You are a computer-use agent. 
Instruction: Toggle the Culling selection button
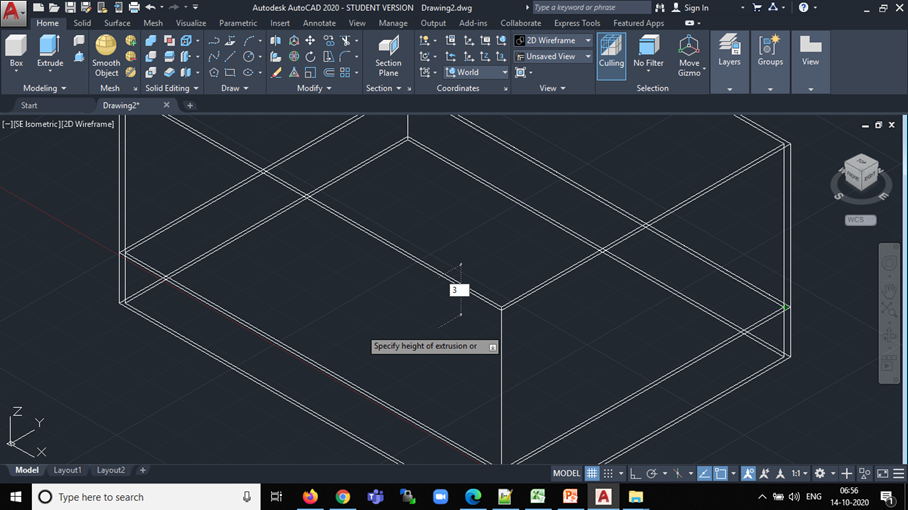[611, 56]
